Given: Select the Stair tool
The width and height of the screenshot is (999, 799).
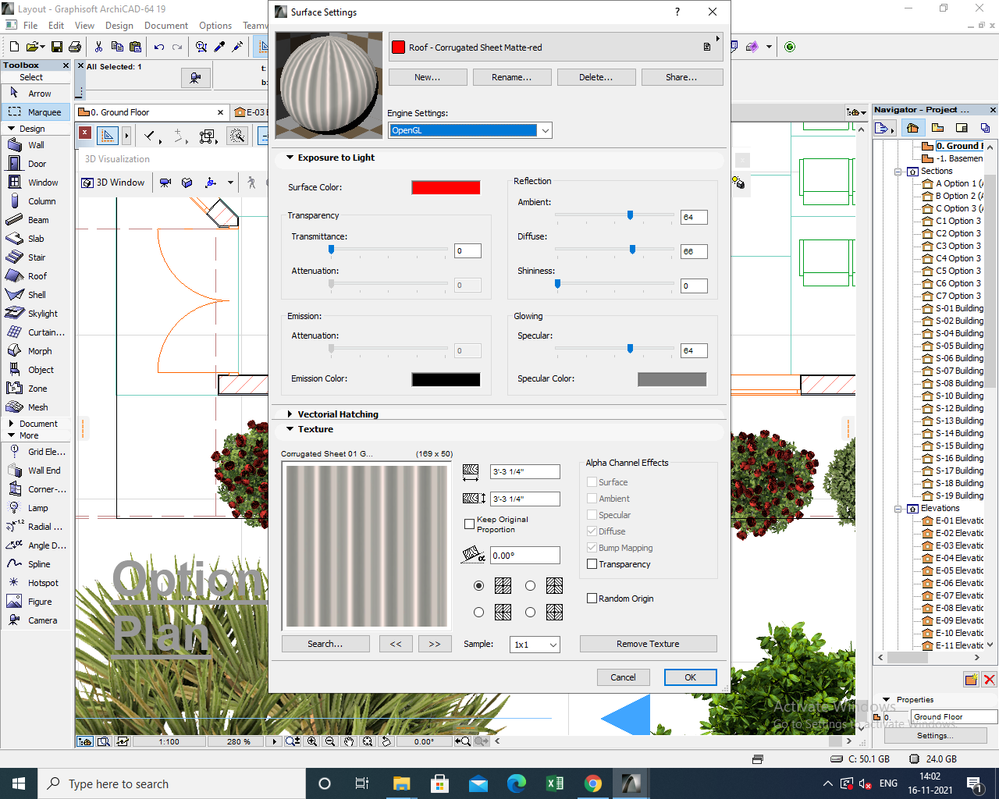Looking at the screenshot, I should (x=36, y=257).
